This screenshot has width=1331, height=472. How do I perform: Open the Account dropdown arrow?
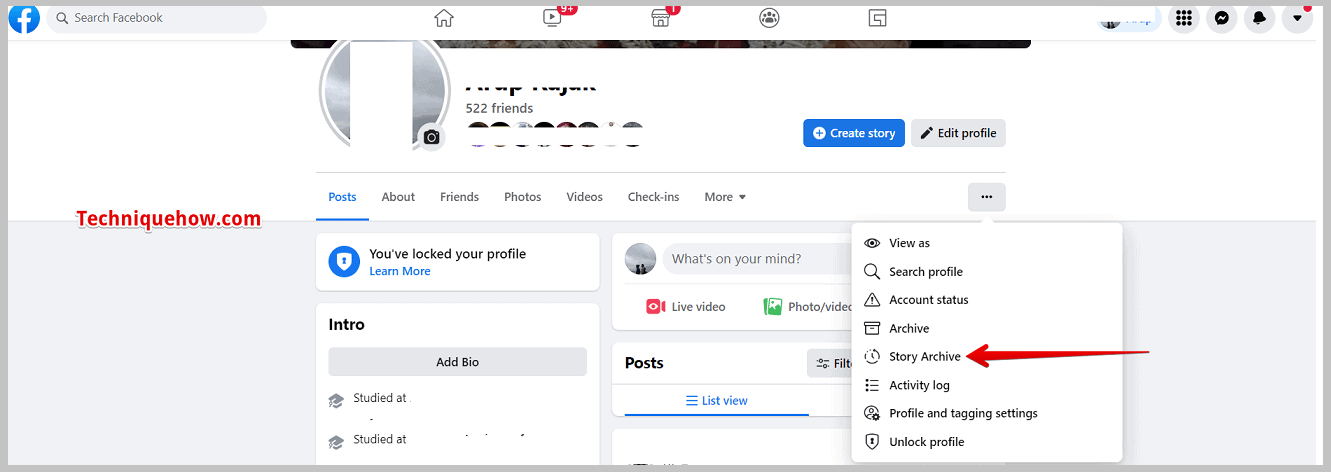pyautogui.click(x=1297, y=18)
